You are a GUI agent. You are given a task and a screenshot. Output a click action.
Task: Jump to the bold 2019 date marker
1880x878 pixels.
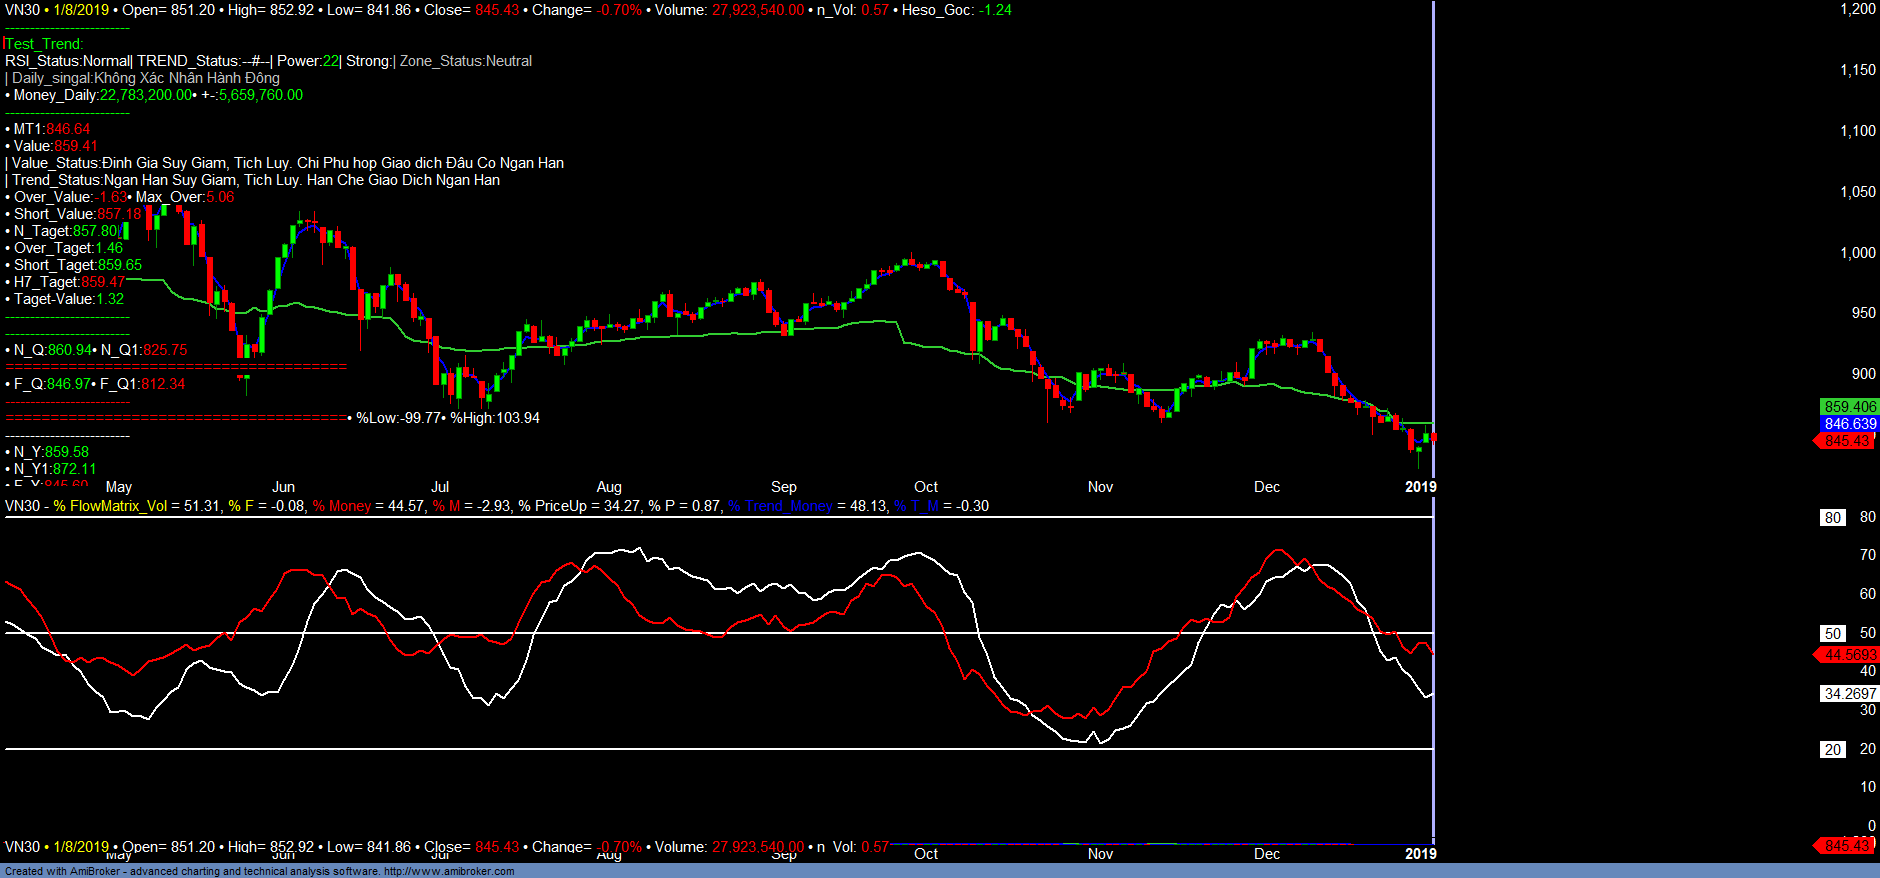click(x=1420, y=487)
